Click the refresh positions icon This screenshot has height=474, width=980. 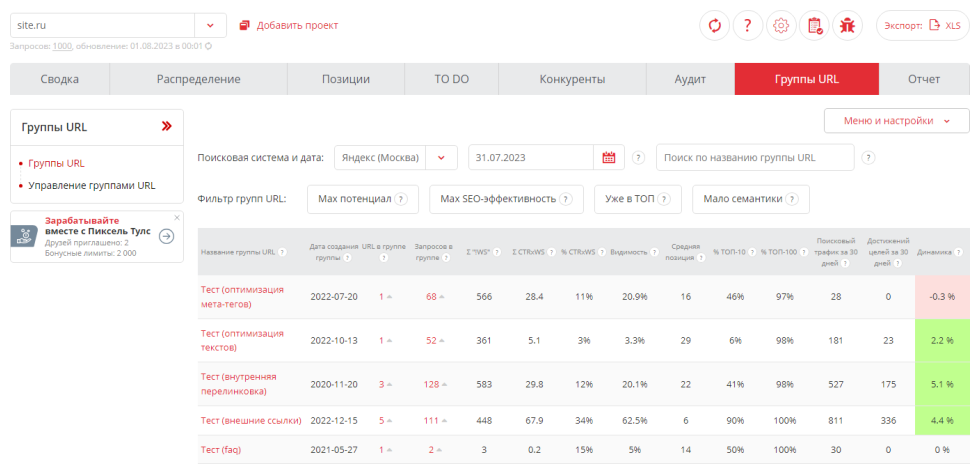tap(714, 26)
